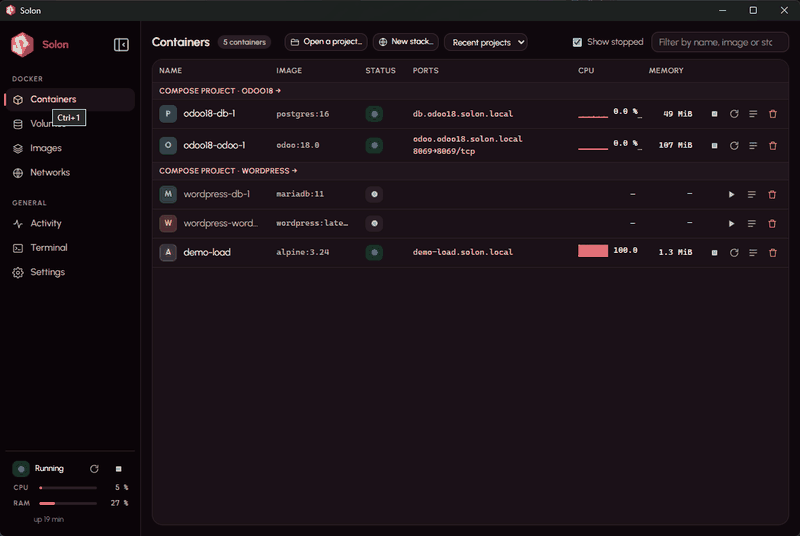Open the db.odoo18.solon.local link
Image resolution: width=800 pixels, height=536 pixels.
pos(463,114)
